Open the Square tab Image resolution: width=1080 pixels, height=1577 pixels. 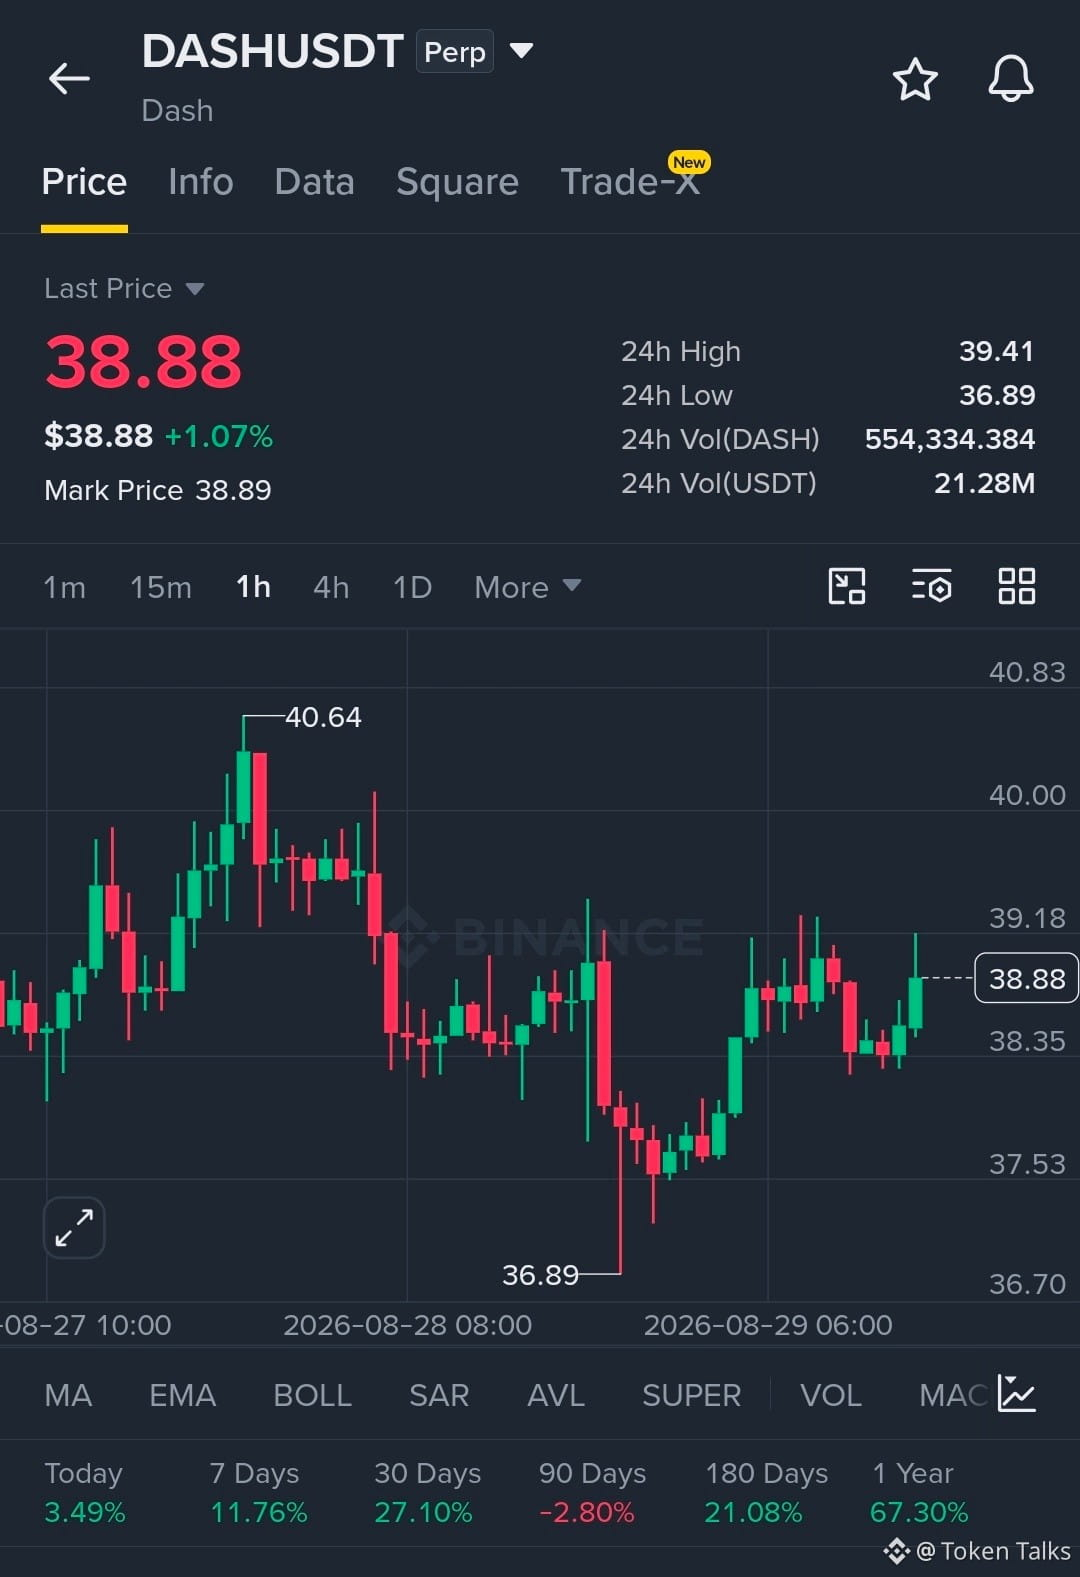(x=457, y=182)
